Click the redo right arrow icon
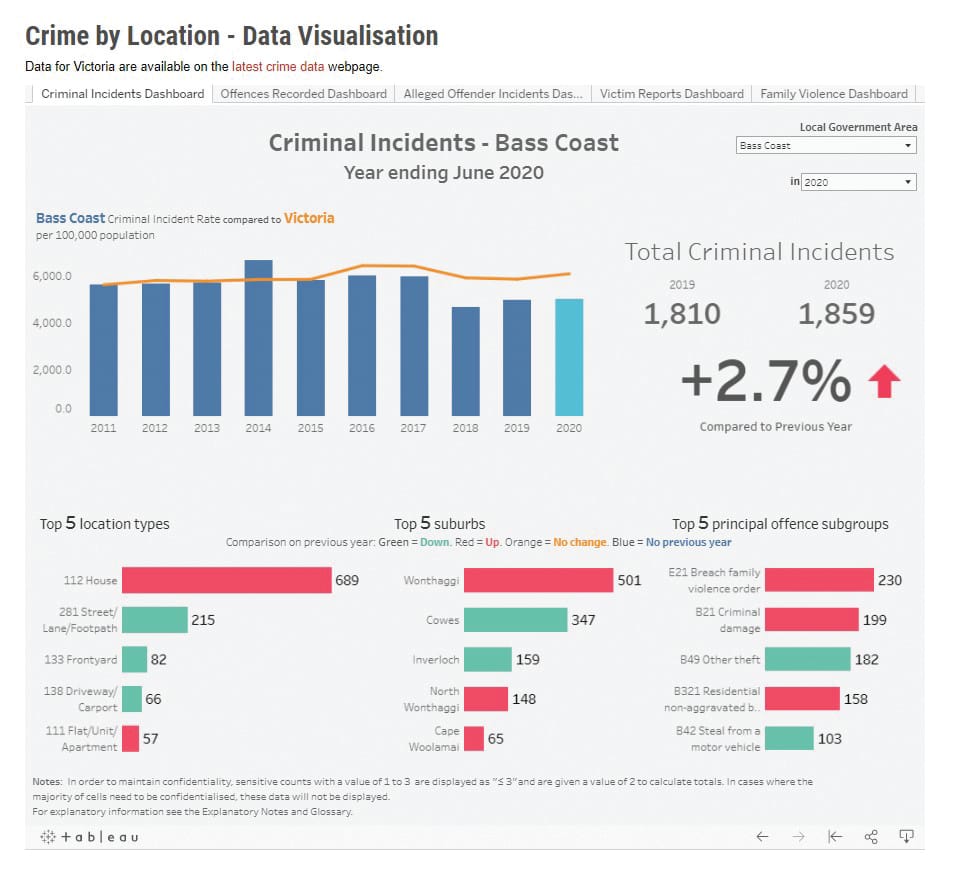The image size is (965, 887). (x=798, y=836)
